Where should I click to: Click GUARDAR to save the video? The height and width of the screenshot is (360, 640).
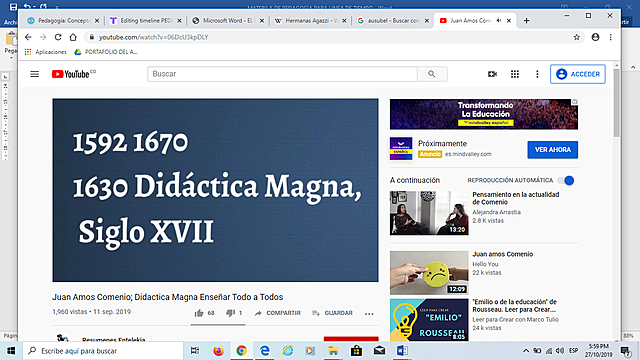(x=332, y=313)
